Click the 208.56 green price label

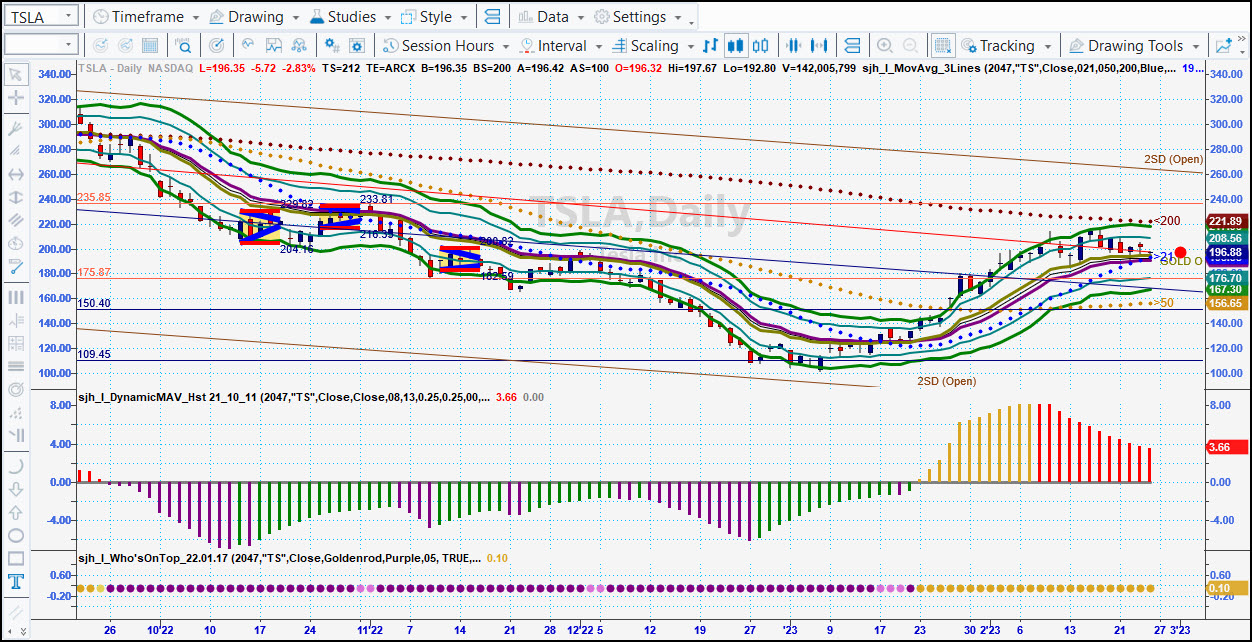click(1225, 238)
